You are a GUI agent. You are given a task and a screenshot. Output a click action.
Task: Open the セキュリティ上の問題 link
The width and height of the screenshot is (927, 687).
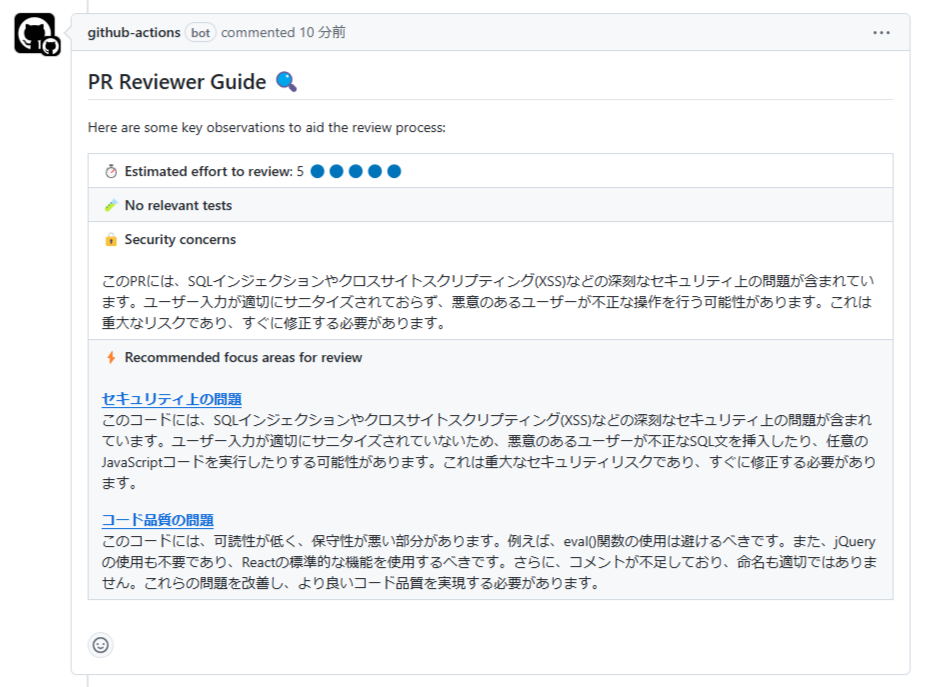coord(171,398)
